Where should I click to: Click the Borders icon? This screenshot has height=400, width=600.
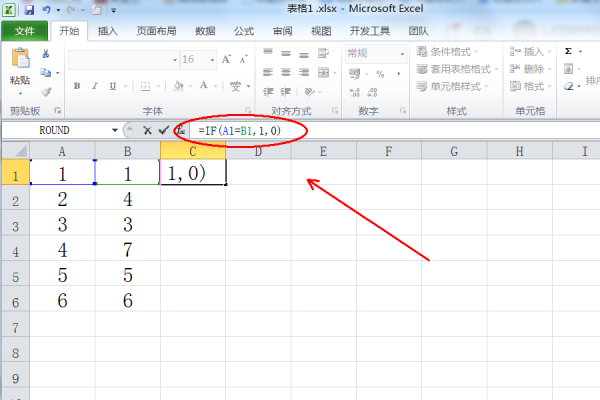coord(145,86)
